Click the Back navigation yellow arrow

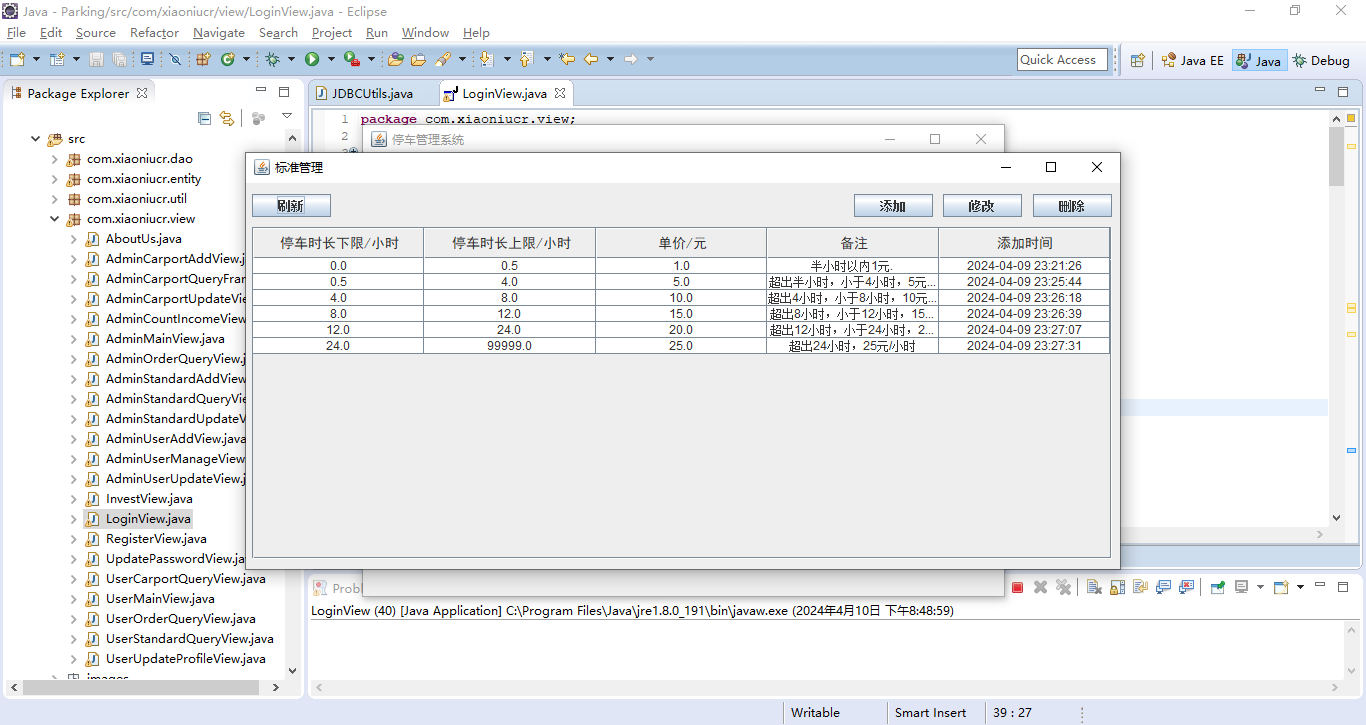coord(591,59)
